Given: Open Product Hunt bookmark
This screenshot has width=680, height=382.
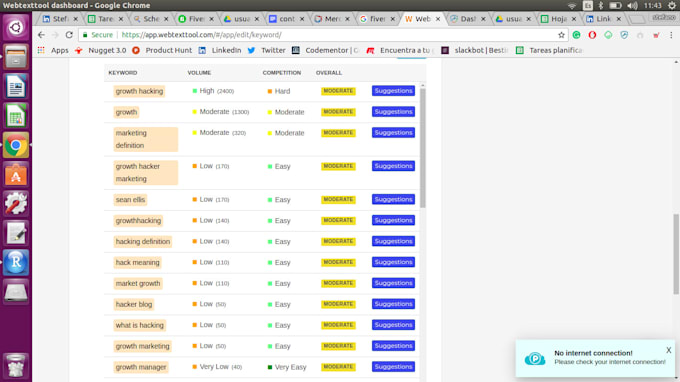Looking at the screenshot, I should click(162, 50).
